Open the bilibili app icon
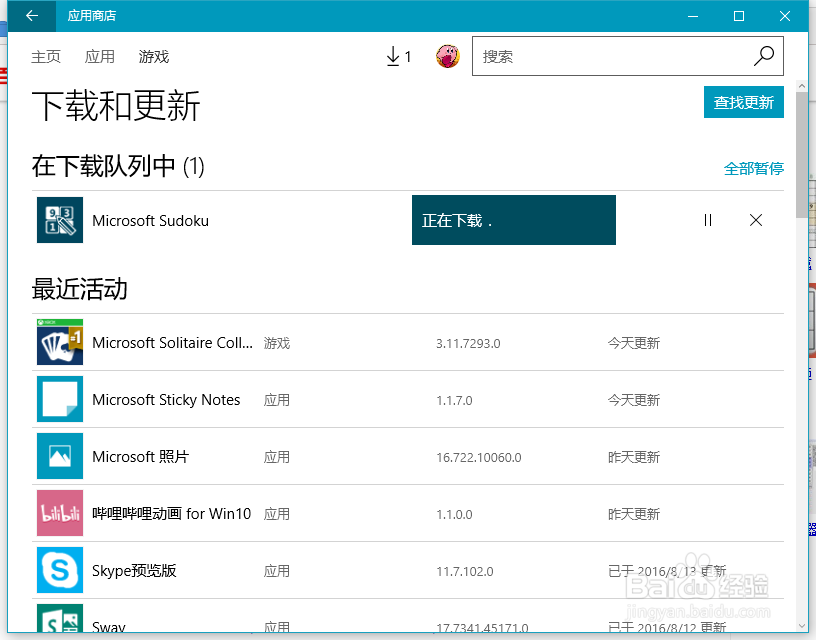This screenshot has width=816, height=640. pyautogui.click(x=60, y=513)
